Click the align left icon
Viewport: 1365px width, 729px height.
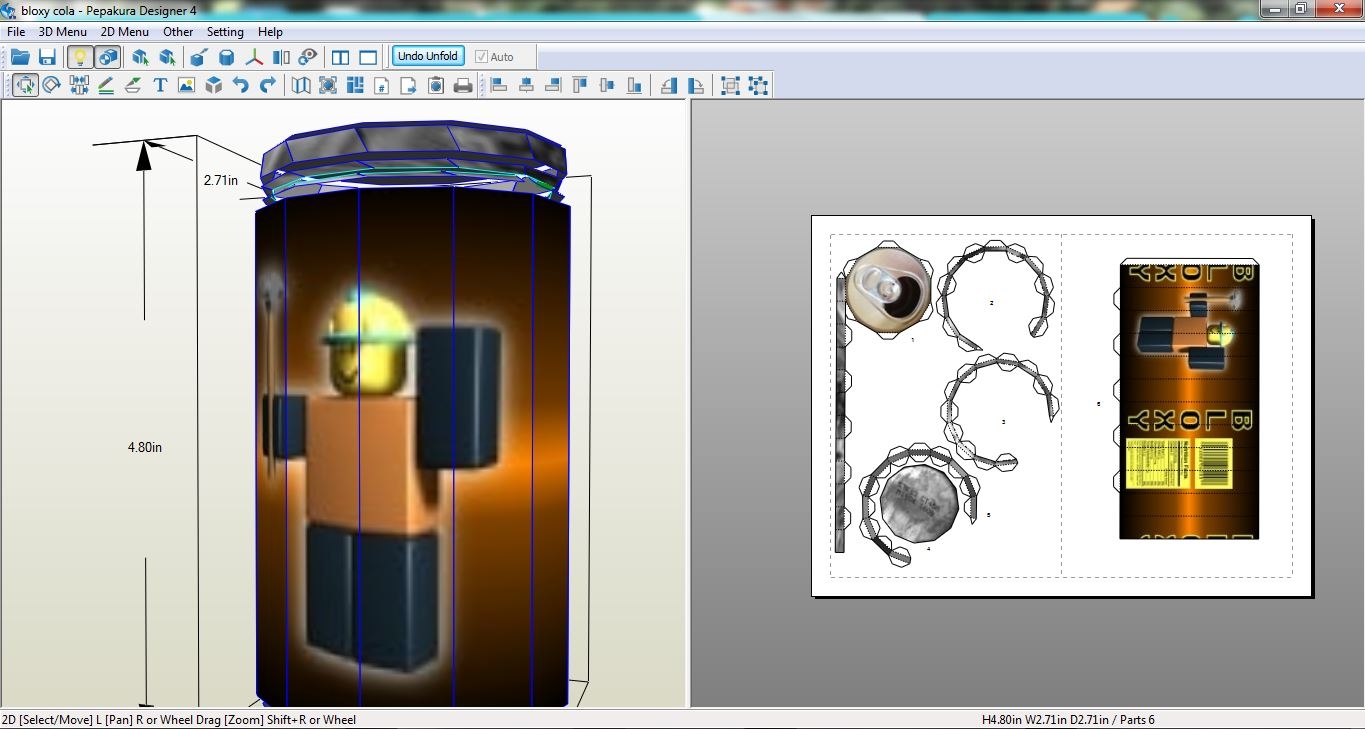pos(499,86)
